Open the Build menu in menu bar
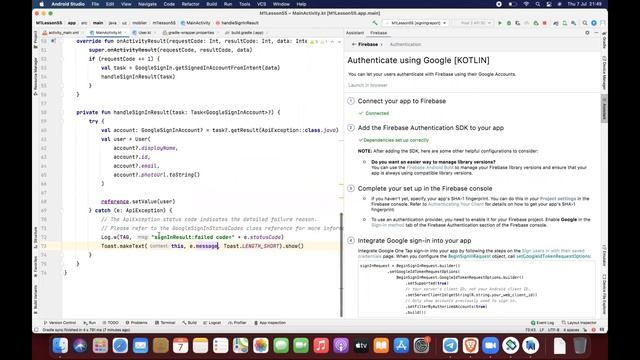 (211, 4)
